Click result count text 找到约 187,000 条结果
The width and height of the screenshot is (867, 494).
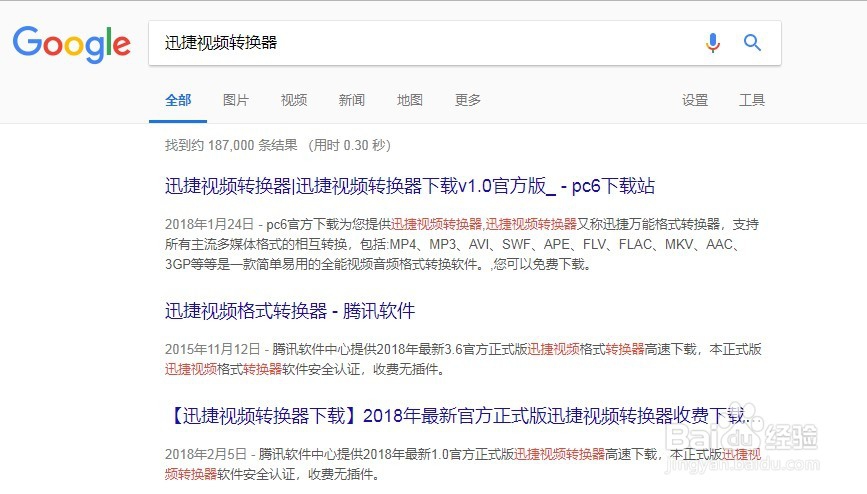click(231, 145)
